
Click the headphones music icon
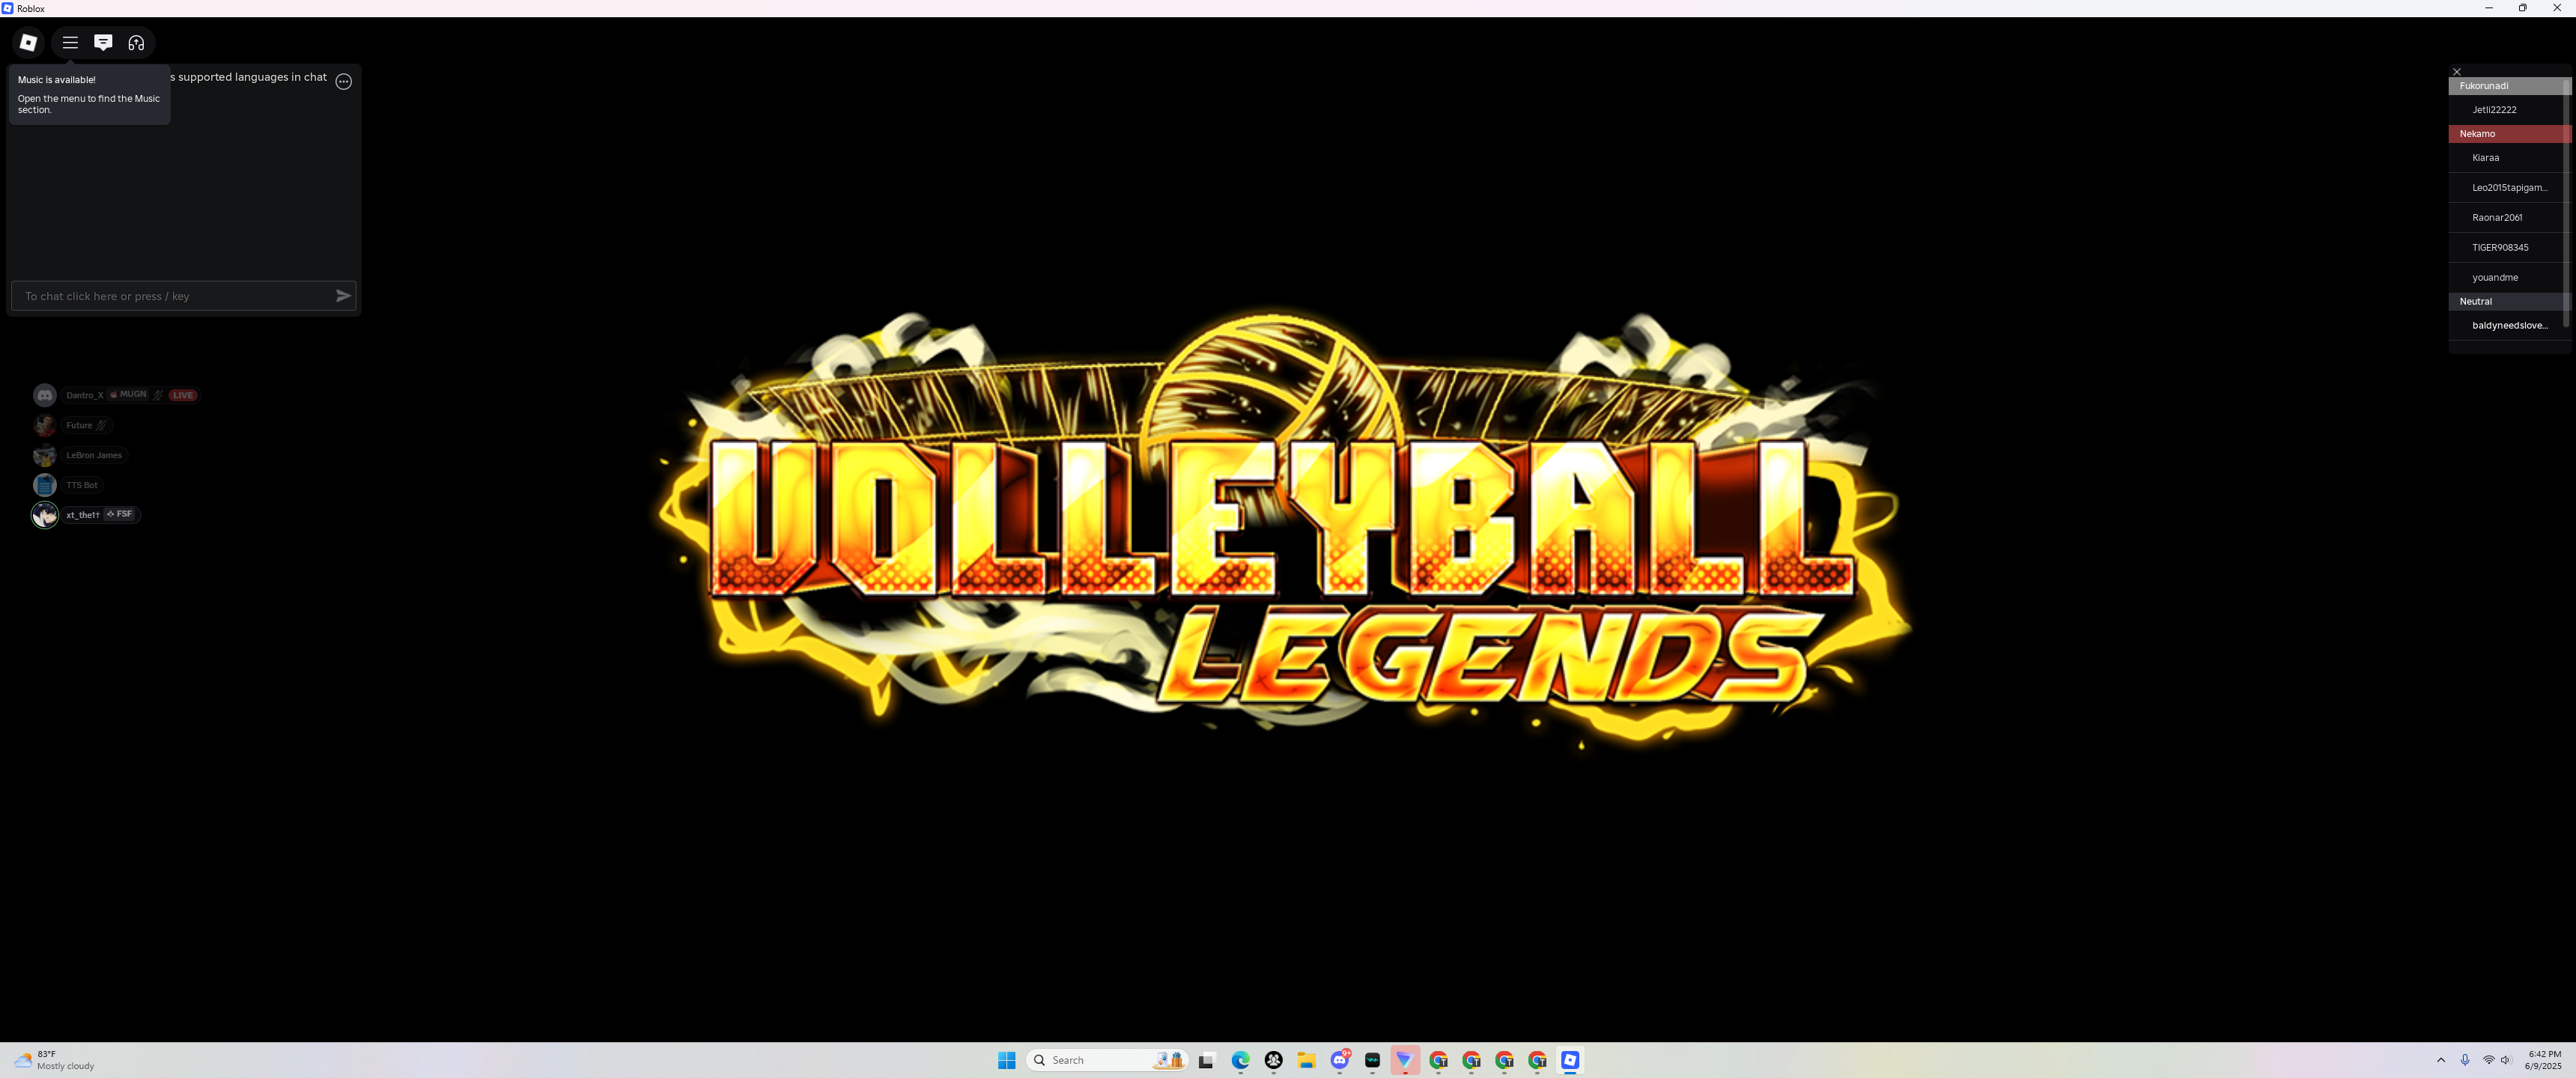(136, 42)
